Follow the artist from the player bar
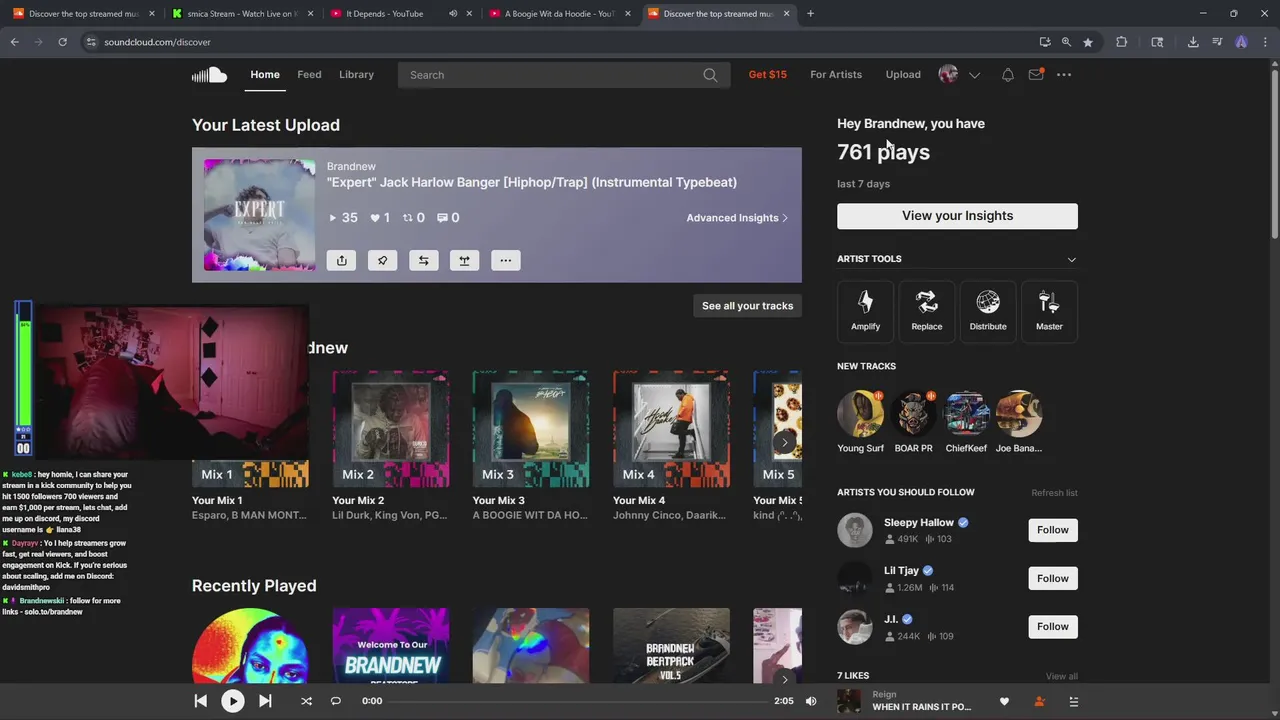1280x720 pixels. pos(1039,702)
